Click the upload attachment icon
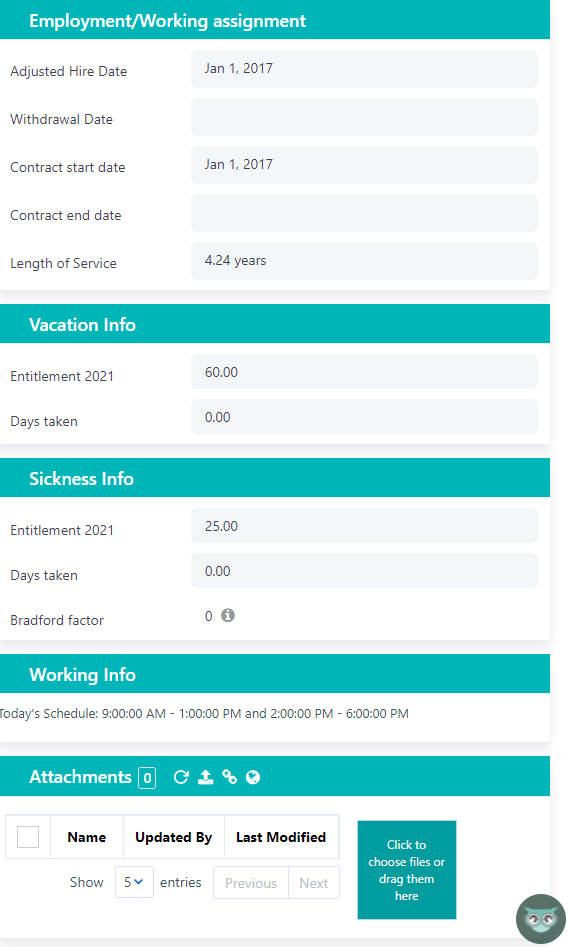The image size is (569, 947). click(x=205, y=777)
